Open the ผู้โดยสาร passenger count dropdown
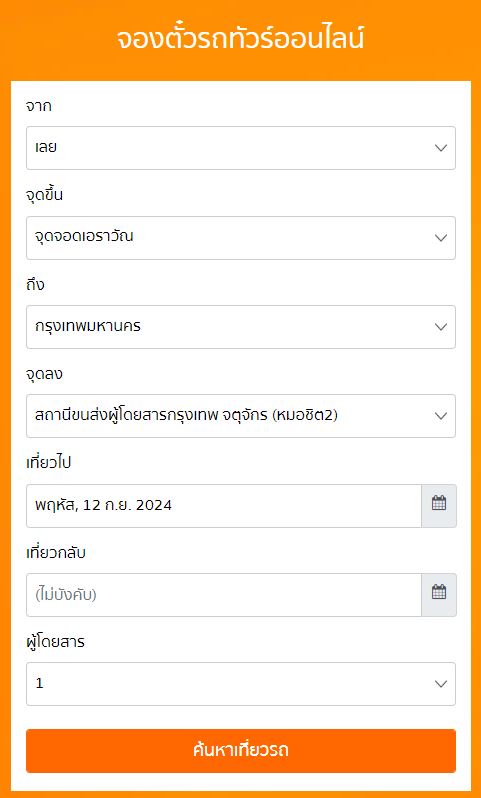This screenshot has height=798, width=481. (x=241, y=683)
